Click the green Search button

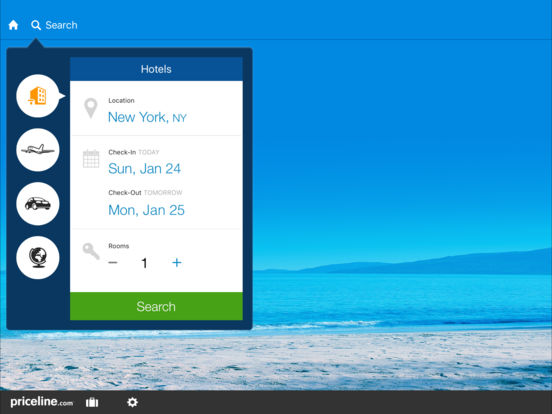click(x=156, y=306)
